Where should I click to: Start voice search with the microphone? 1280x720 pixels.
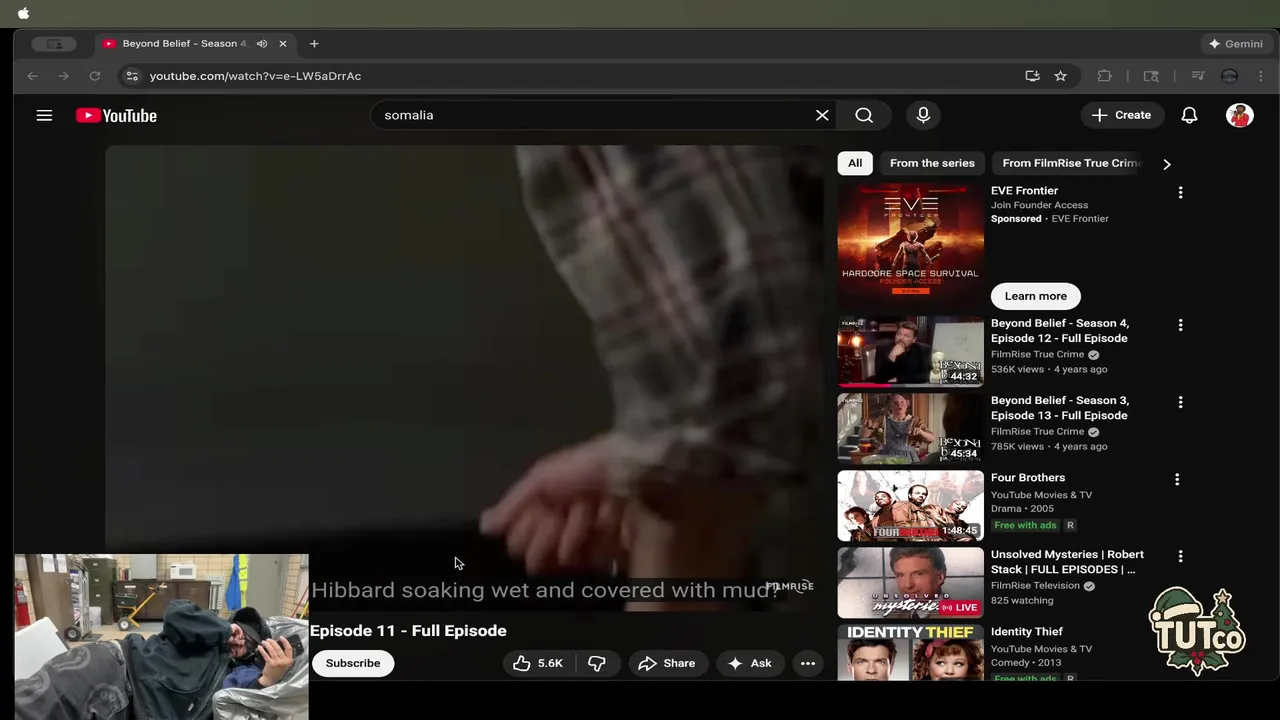pyautogui.click(x=923, y=115)
